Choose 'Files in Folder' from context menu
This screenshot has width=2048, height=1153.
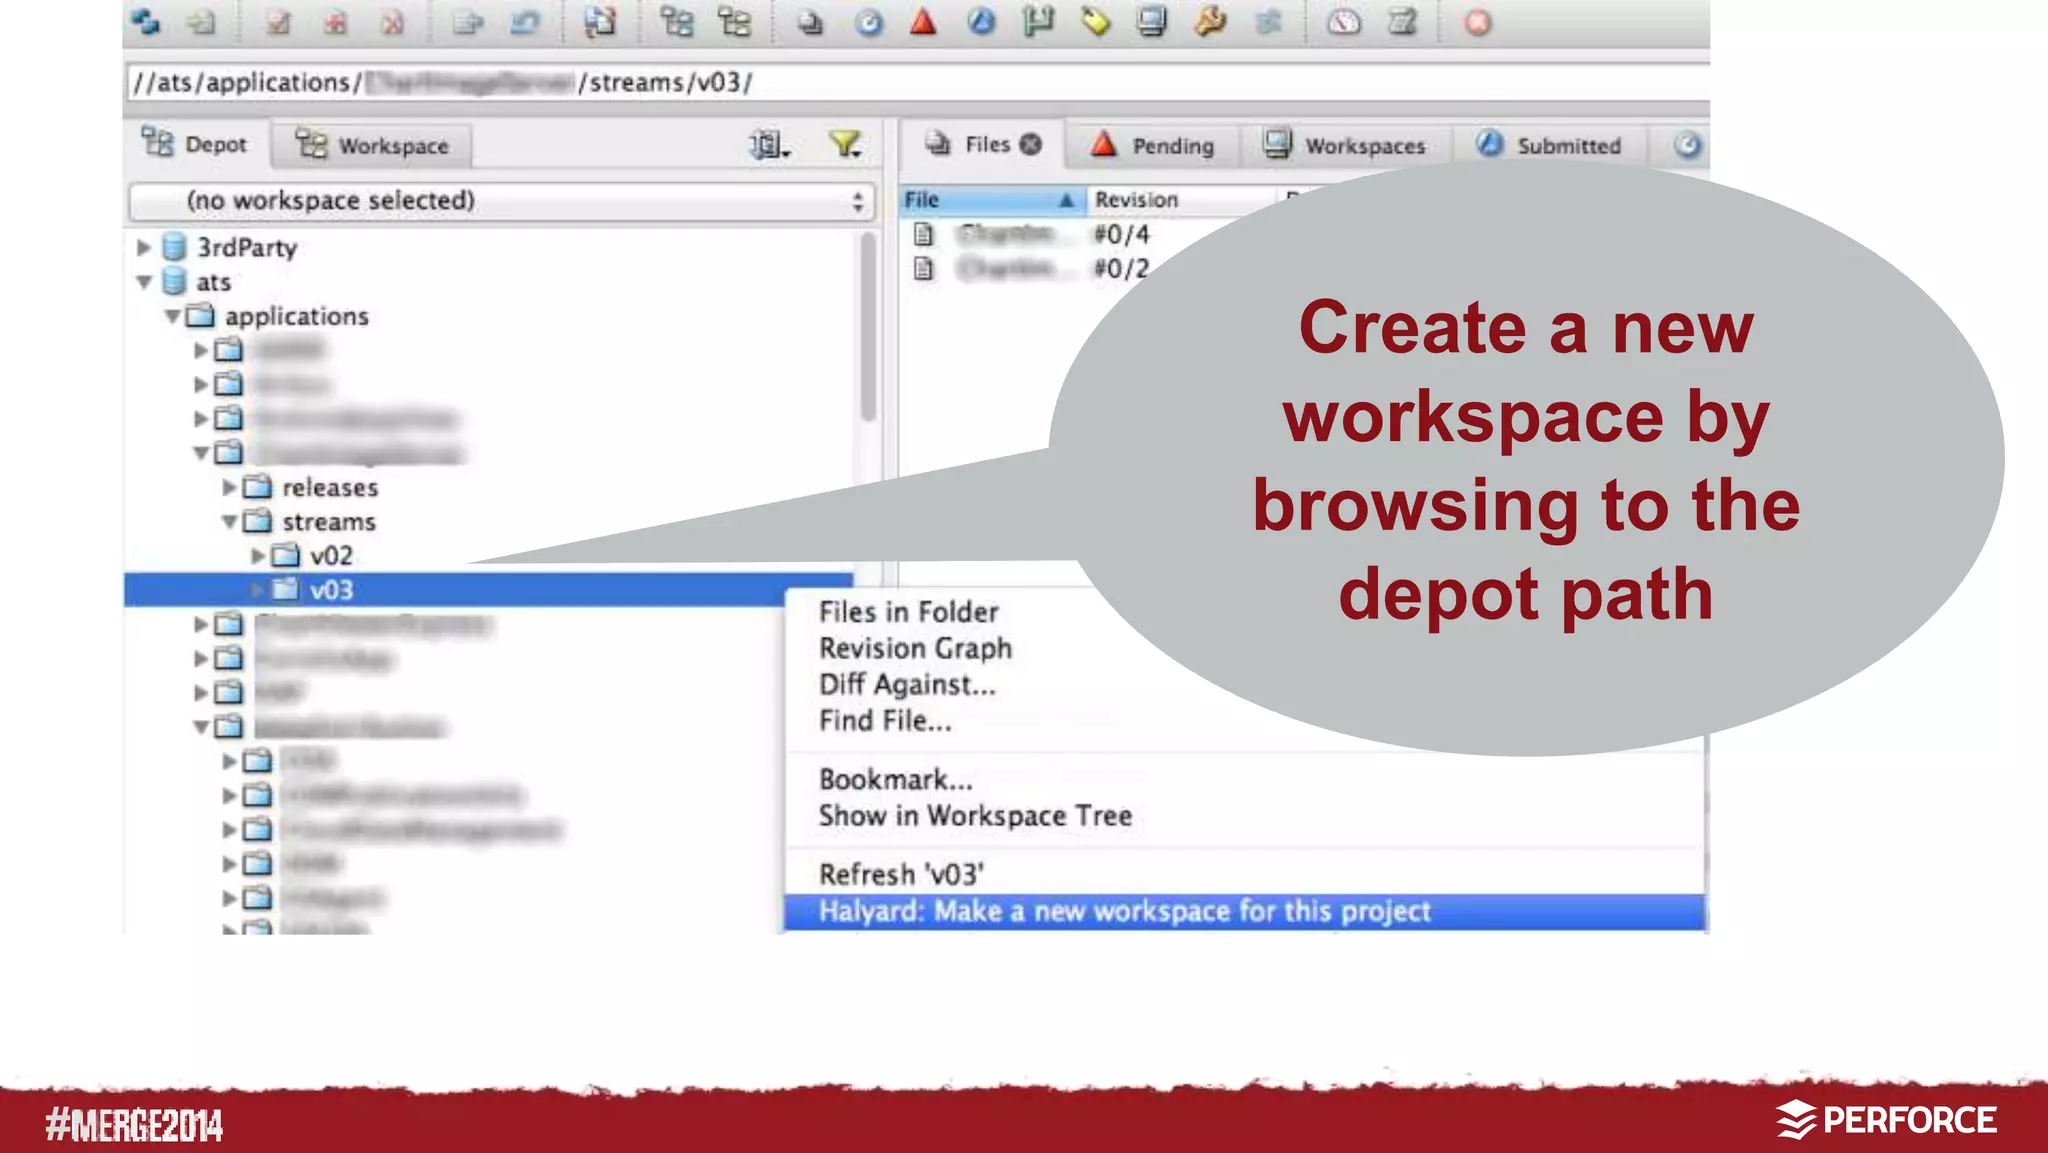(908, 612)
